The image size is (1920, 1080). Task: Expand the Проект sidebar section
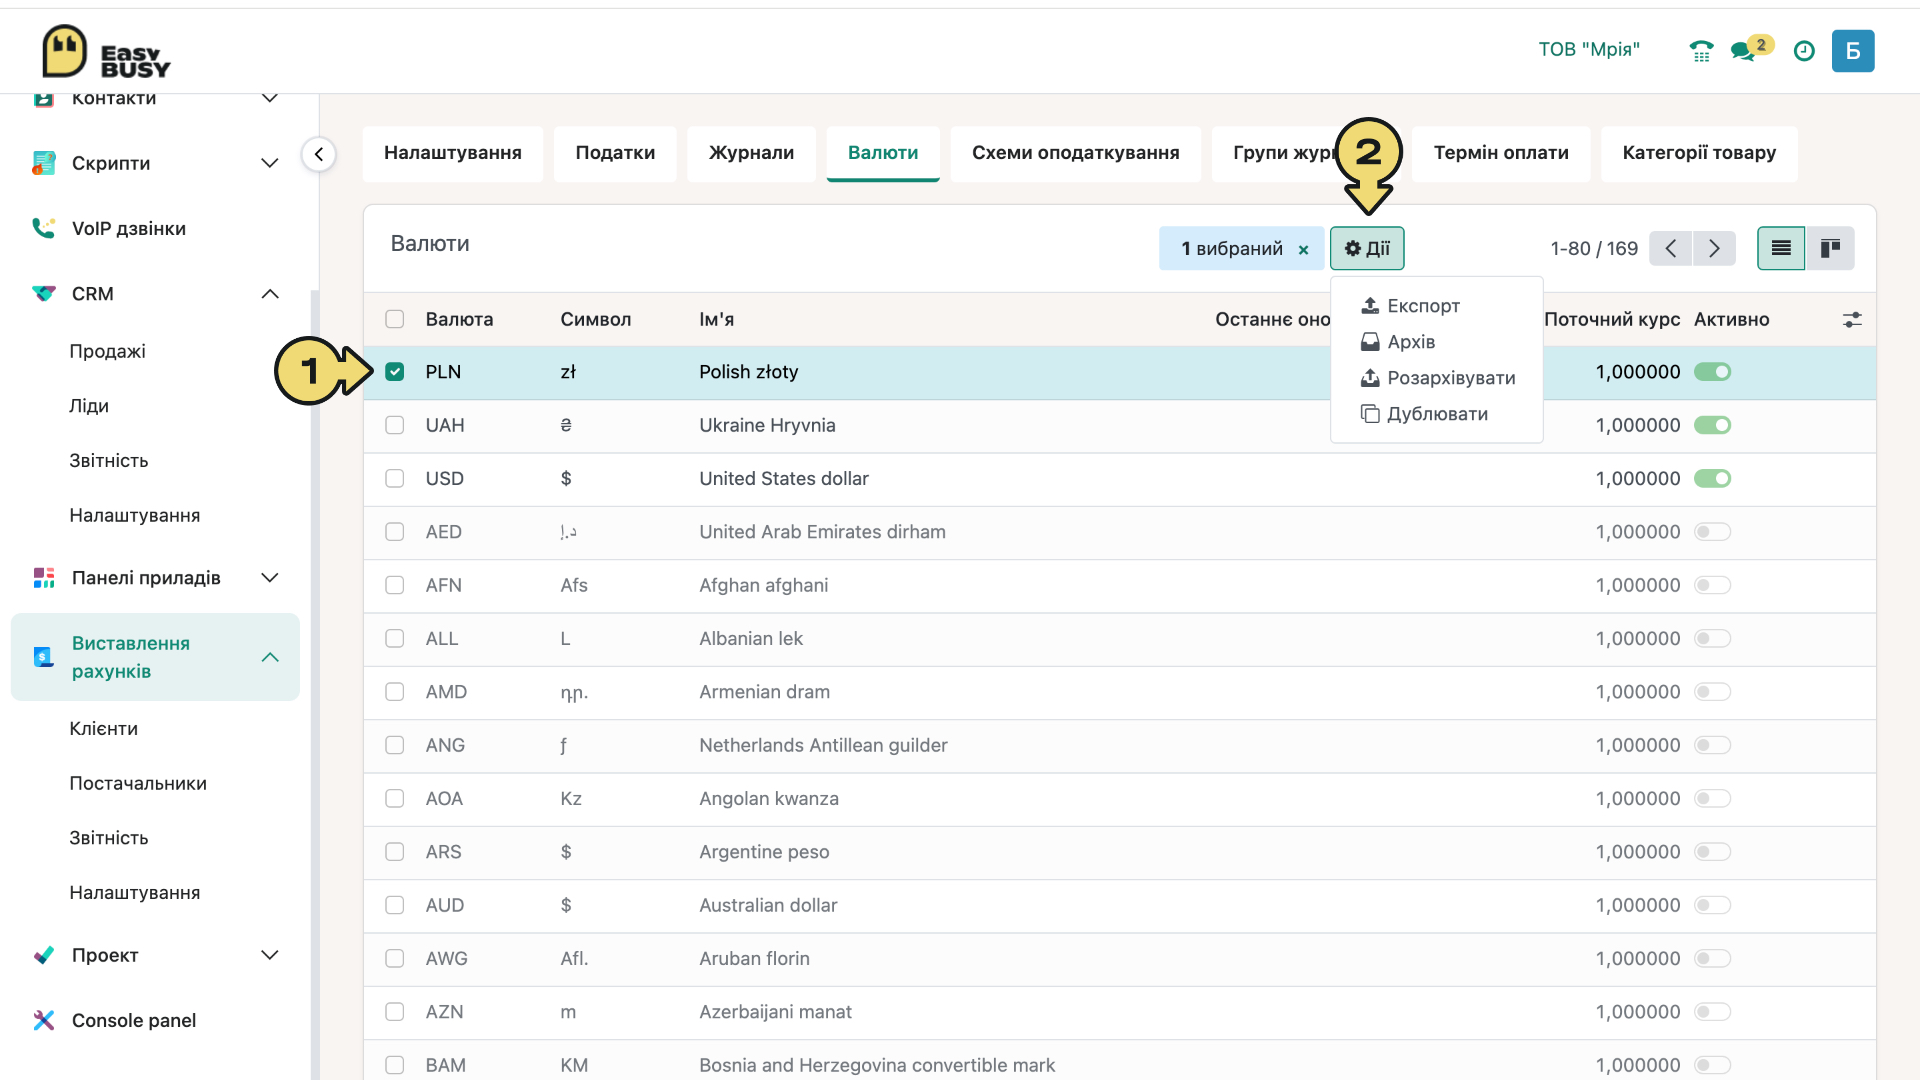pyautogui.click(x=269, y=955)
